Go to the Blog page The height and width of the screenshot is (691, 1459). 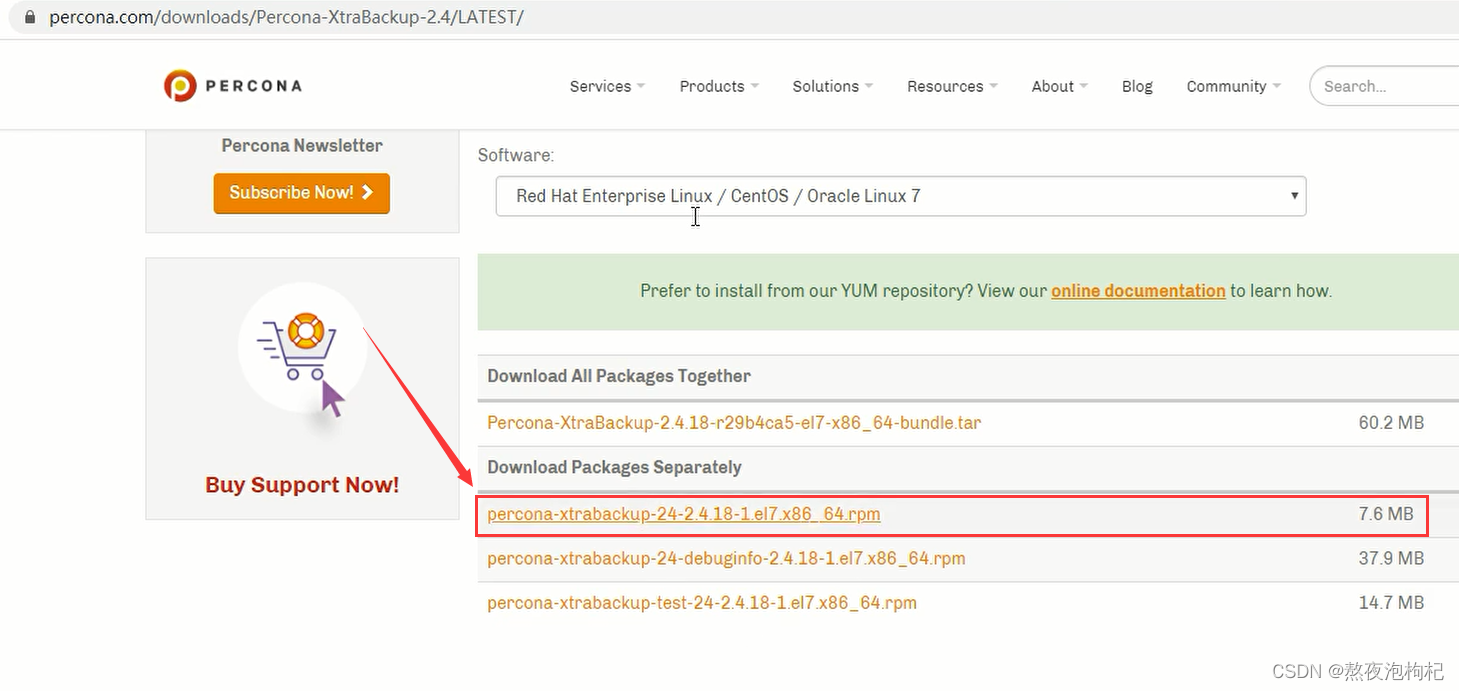(1137, 86)
